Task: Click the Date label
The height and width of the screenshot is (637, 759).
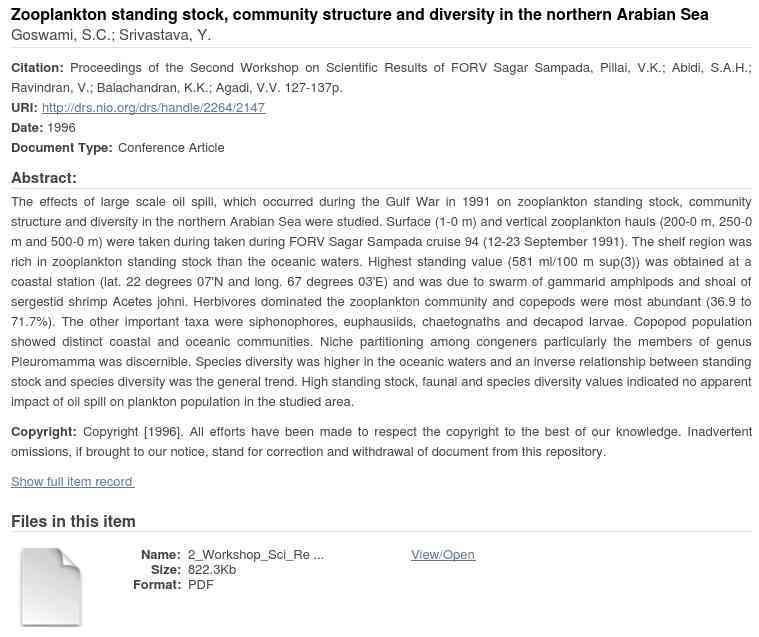Action: click(27, 128)
